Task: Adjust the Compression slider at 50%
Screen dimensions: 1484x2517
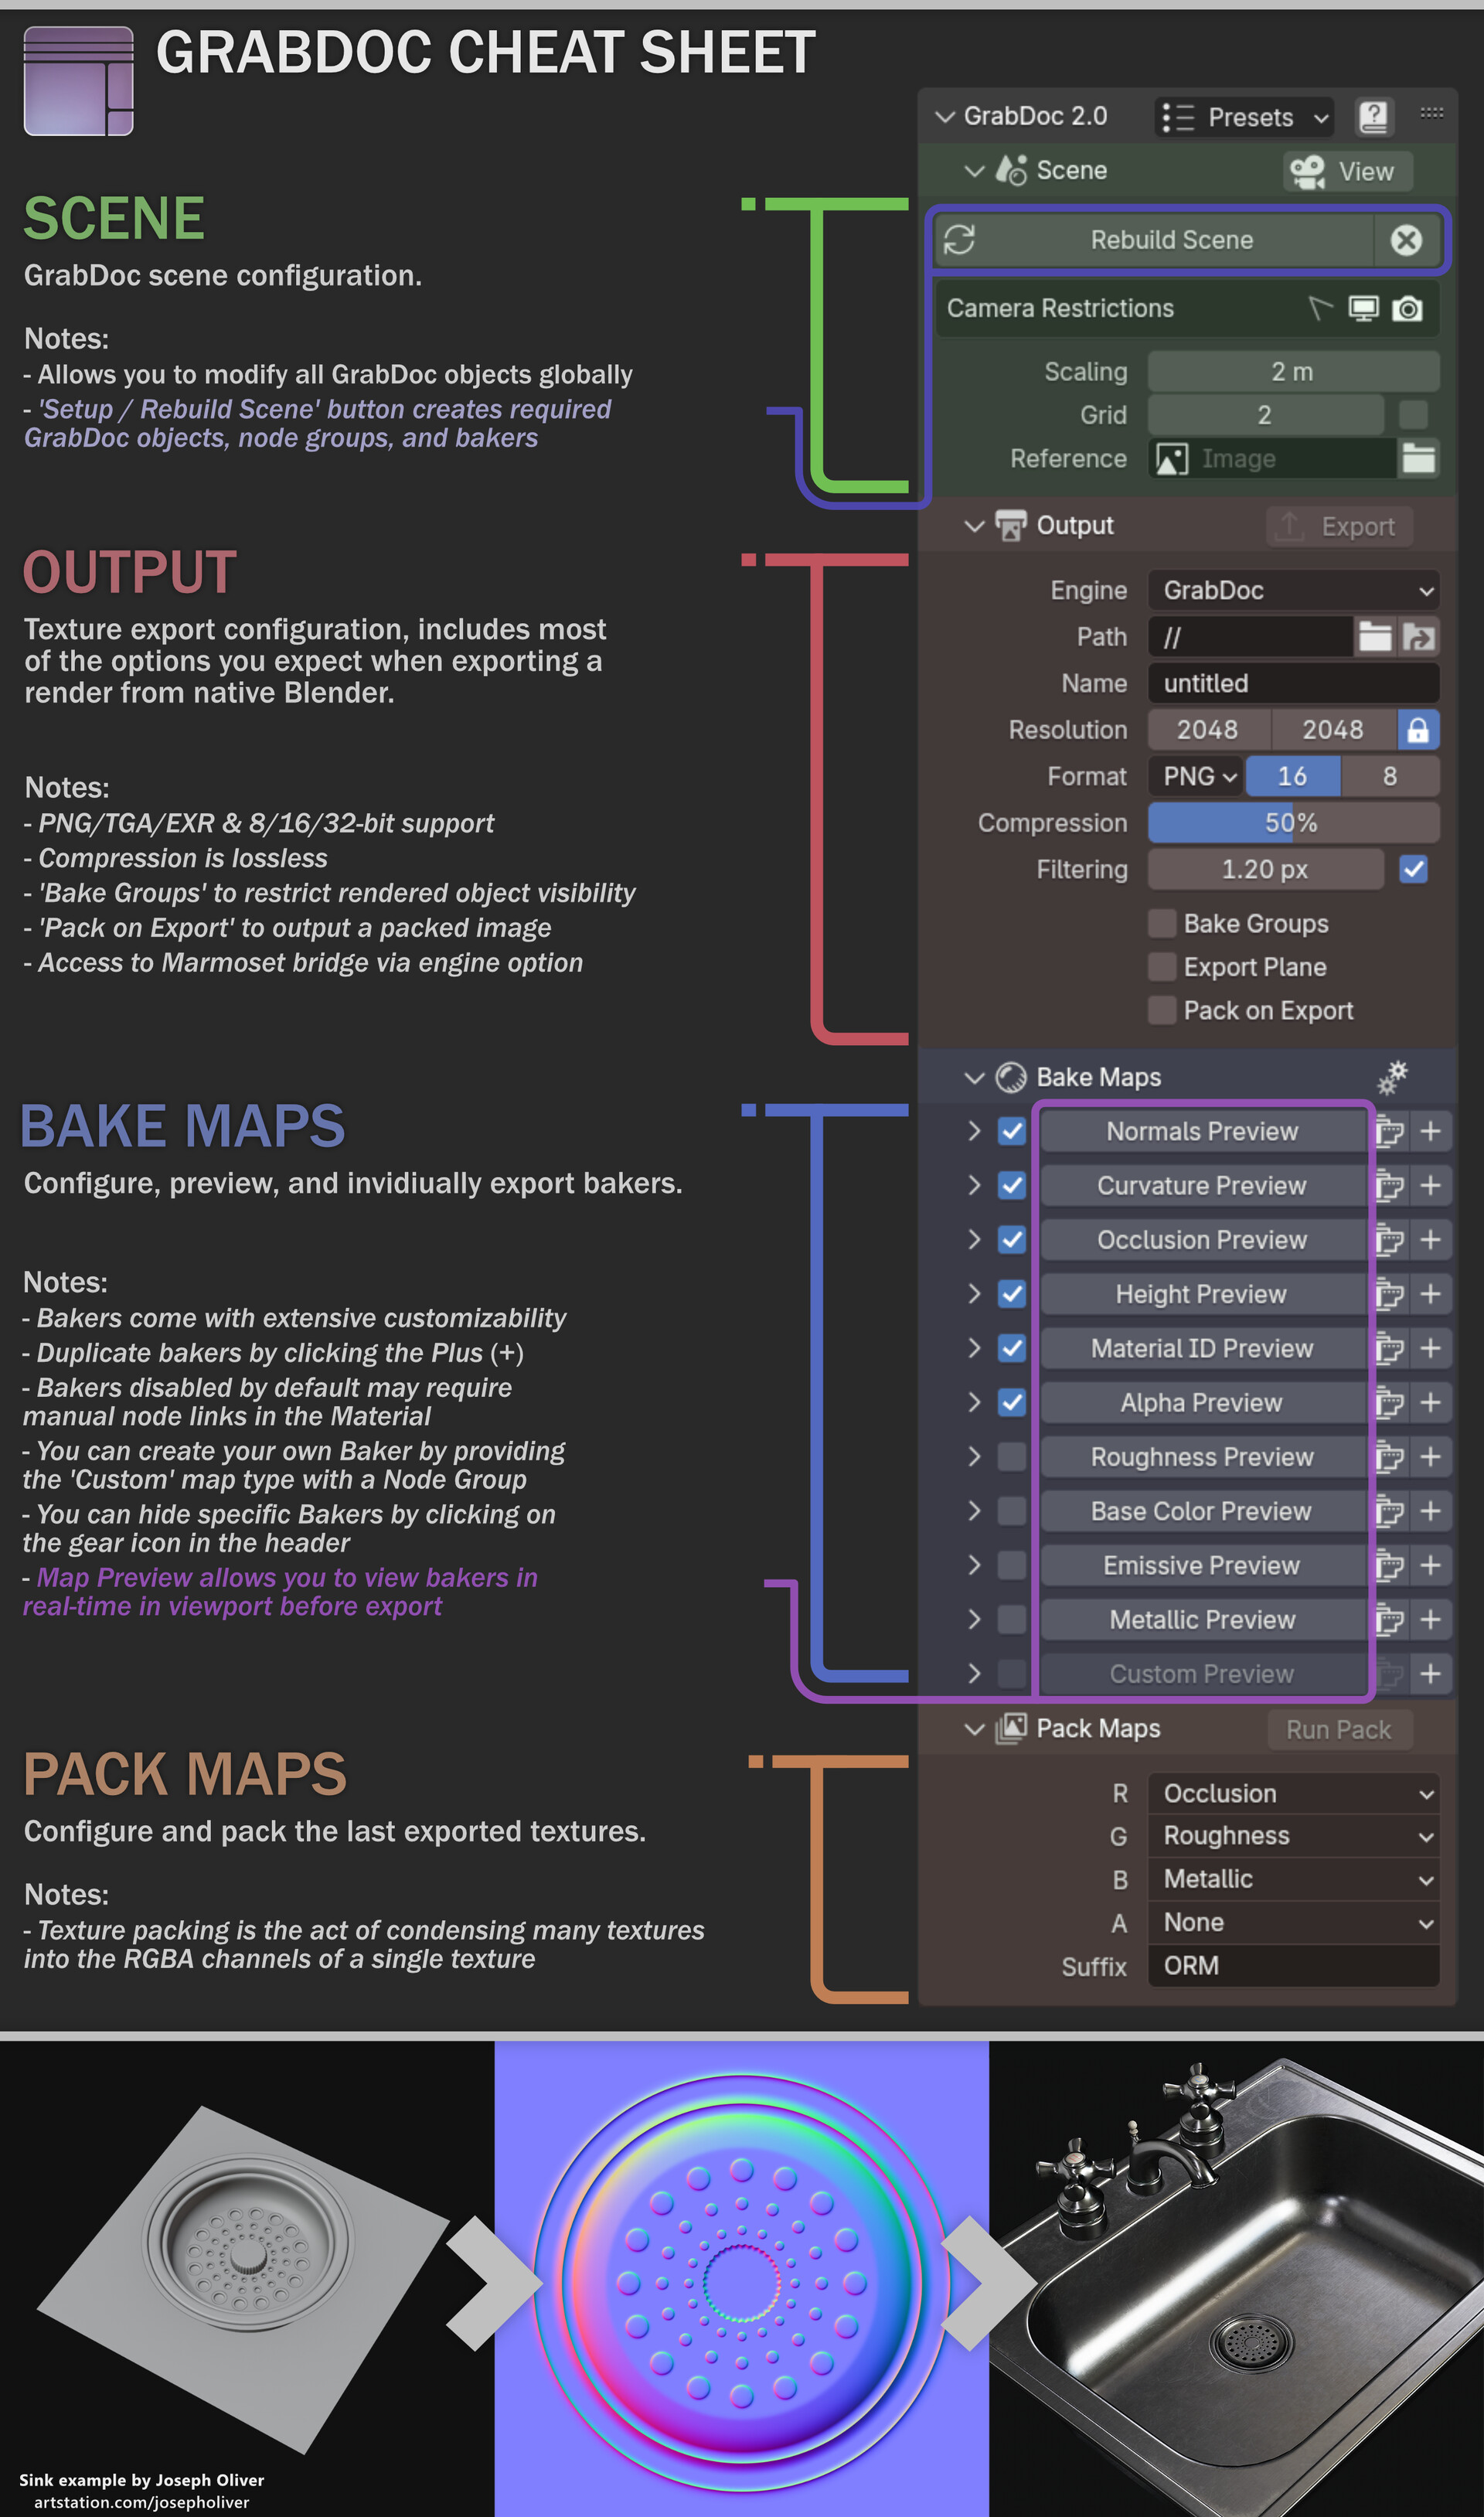Action: coord(1293,822)
